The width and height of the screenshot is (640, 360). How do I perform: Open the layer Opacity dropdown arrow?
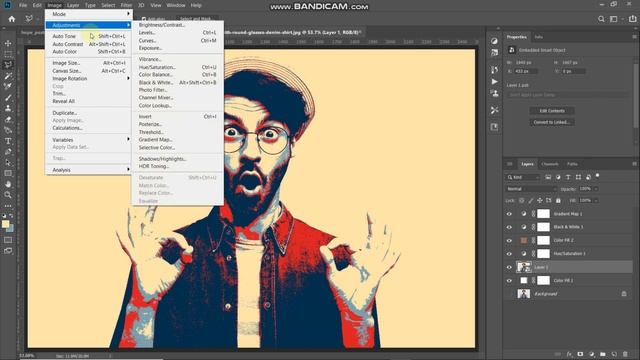[596, 189]
